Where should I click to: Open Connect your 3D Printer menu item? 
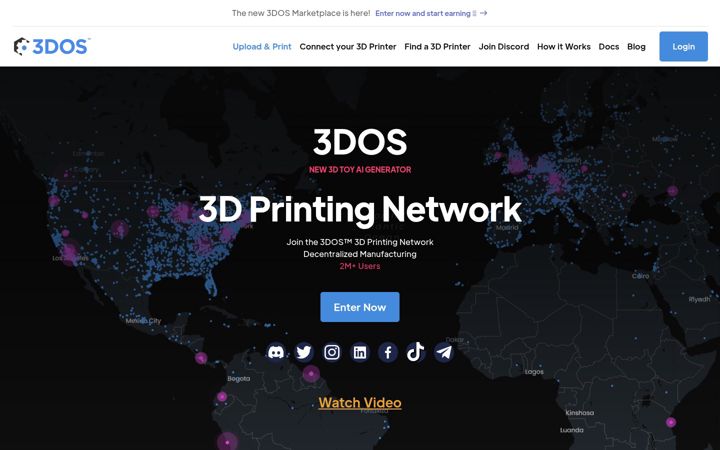click(x=348, y=46)
